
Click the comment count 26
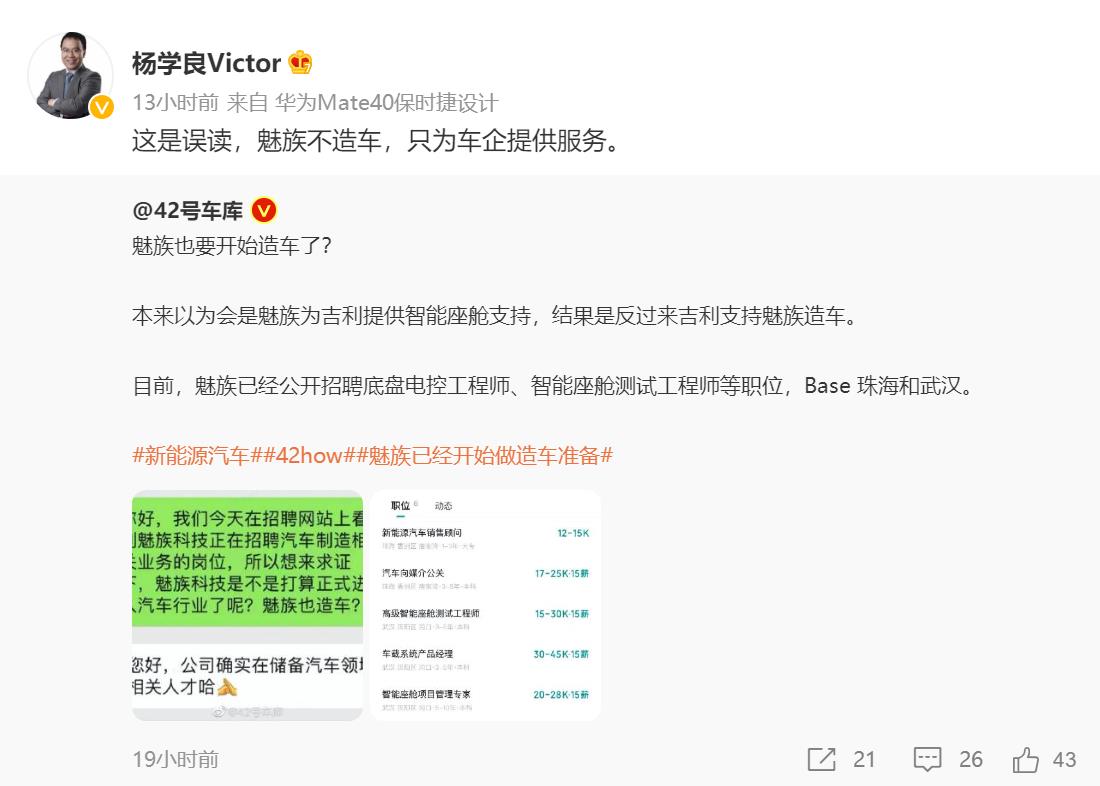coord(971,759)
